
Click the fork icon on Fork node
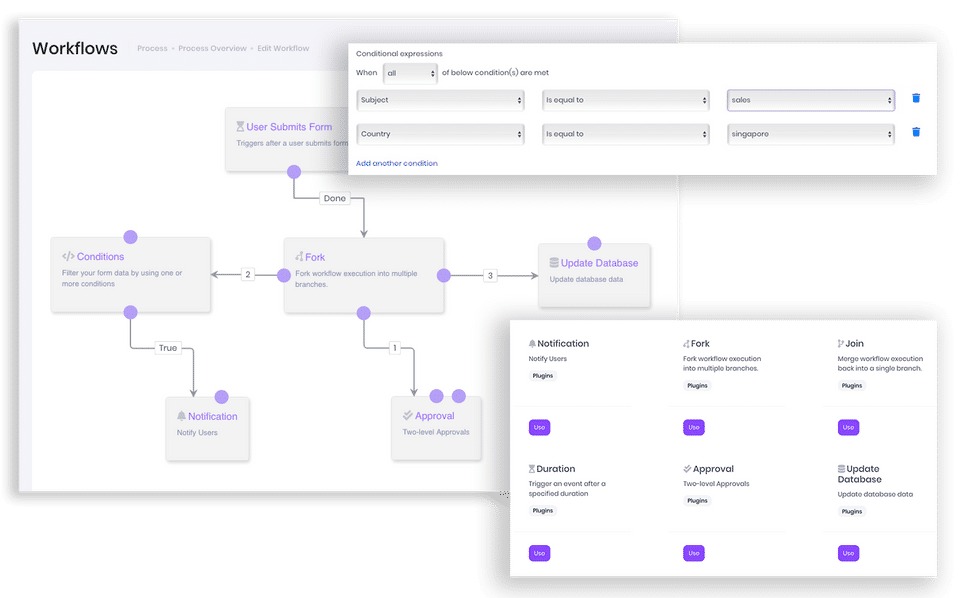click(x=299, y=256)
